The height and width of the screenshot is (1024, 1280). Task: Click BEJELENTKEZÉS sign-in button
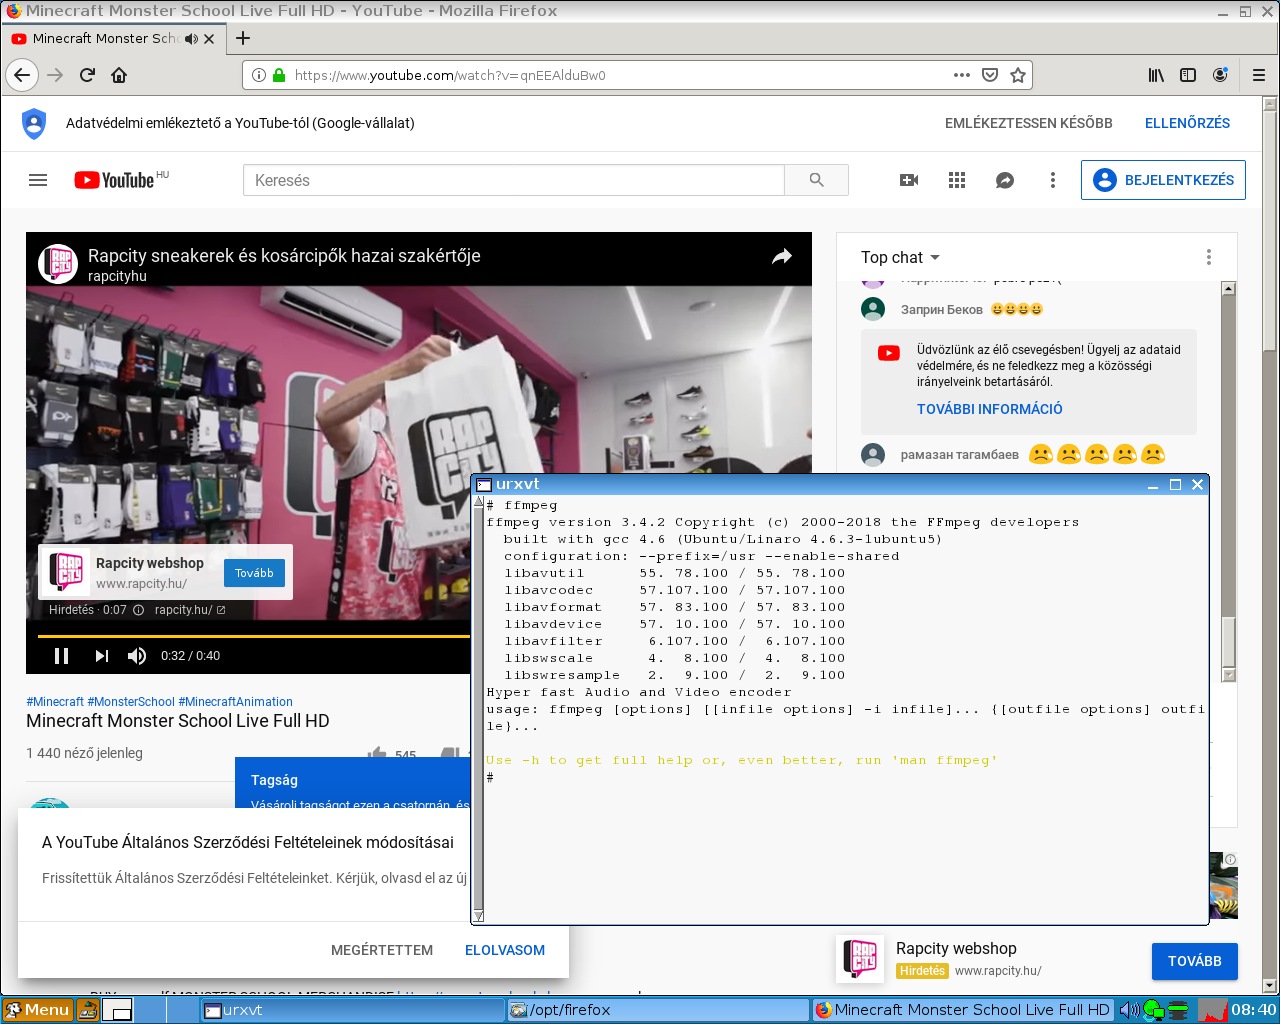1163,180
